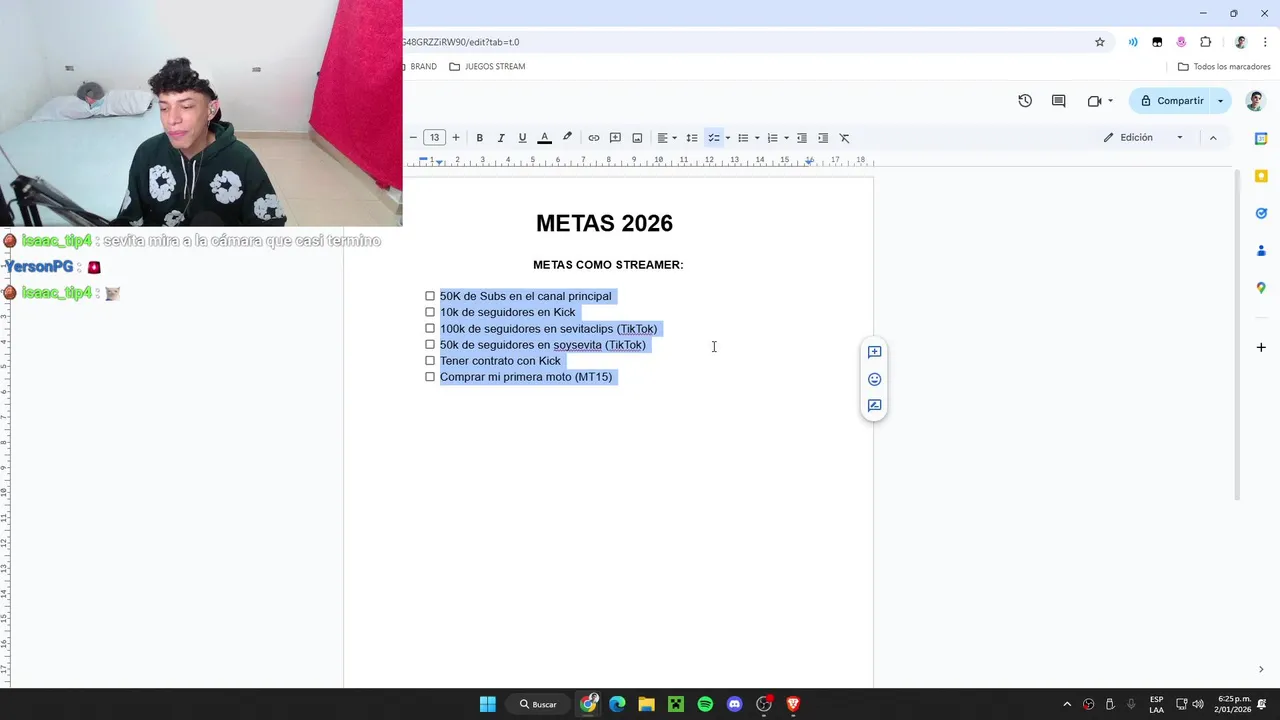1280x720 pixels.
Task: Open the highlight color tool
Action: click(x=567, y=138)
